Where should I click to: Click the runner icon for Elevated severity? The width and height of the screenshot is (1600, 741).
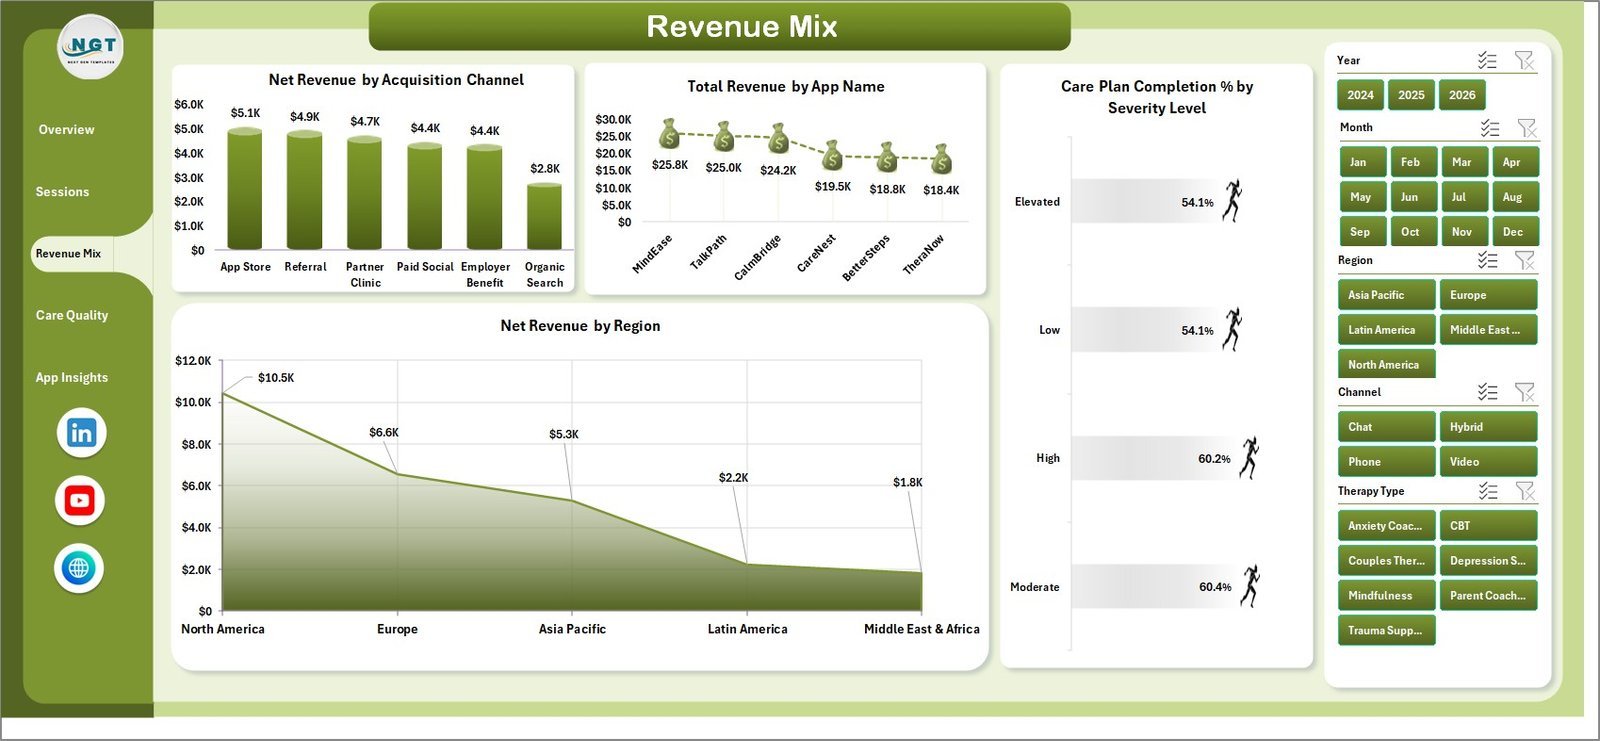[x=1233, y=201]
